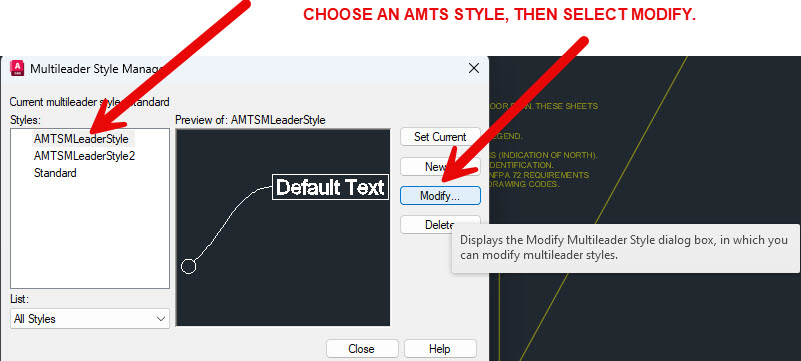Click the bottom Close button

[x=362, y=349]
